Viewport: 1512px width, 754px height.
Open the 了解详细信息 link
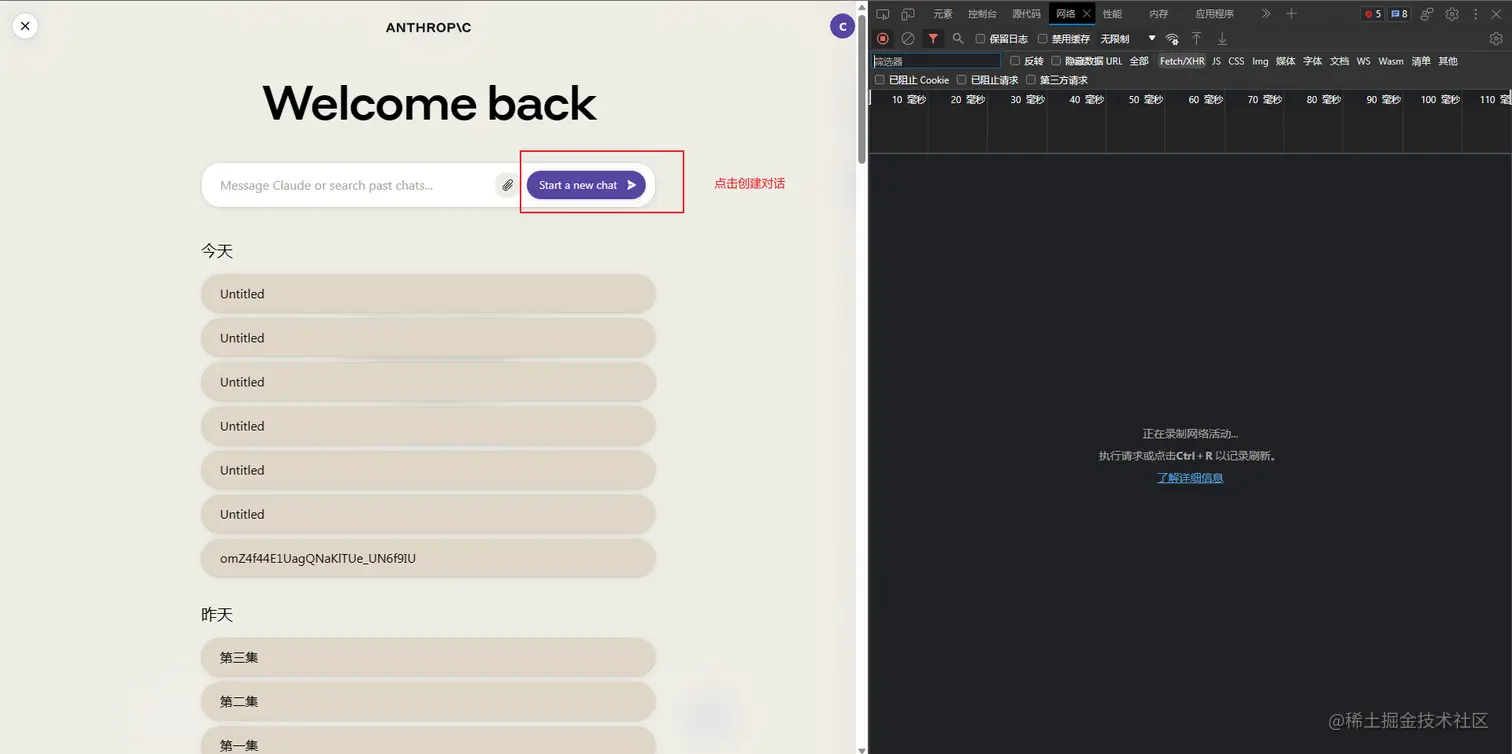(x=1190, y=478)
